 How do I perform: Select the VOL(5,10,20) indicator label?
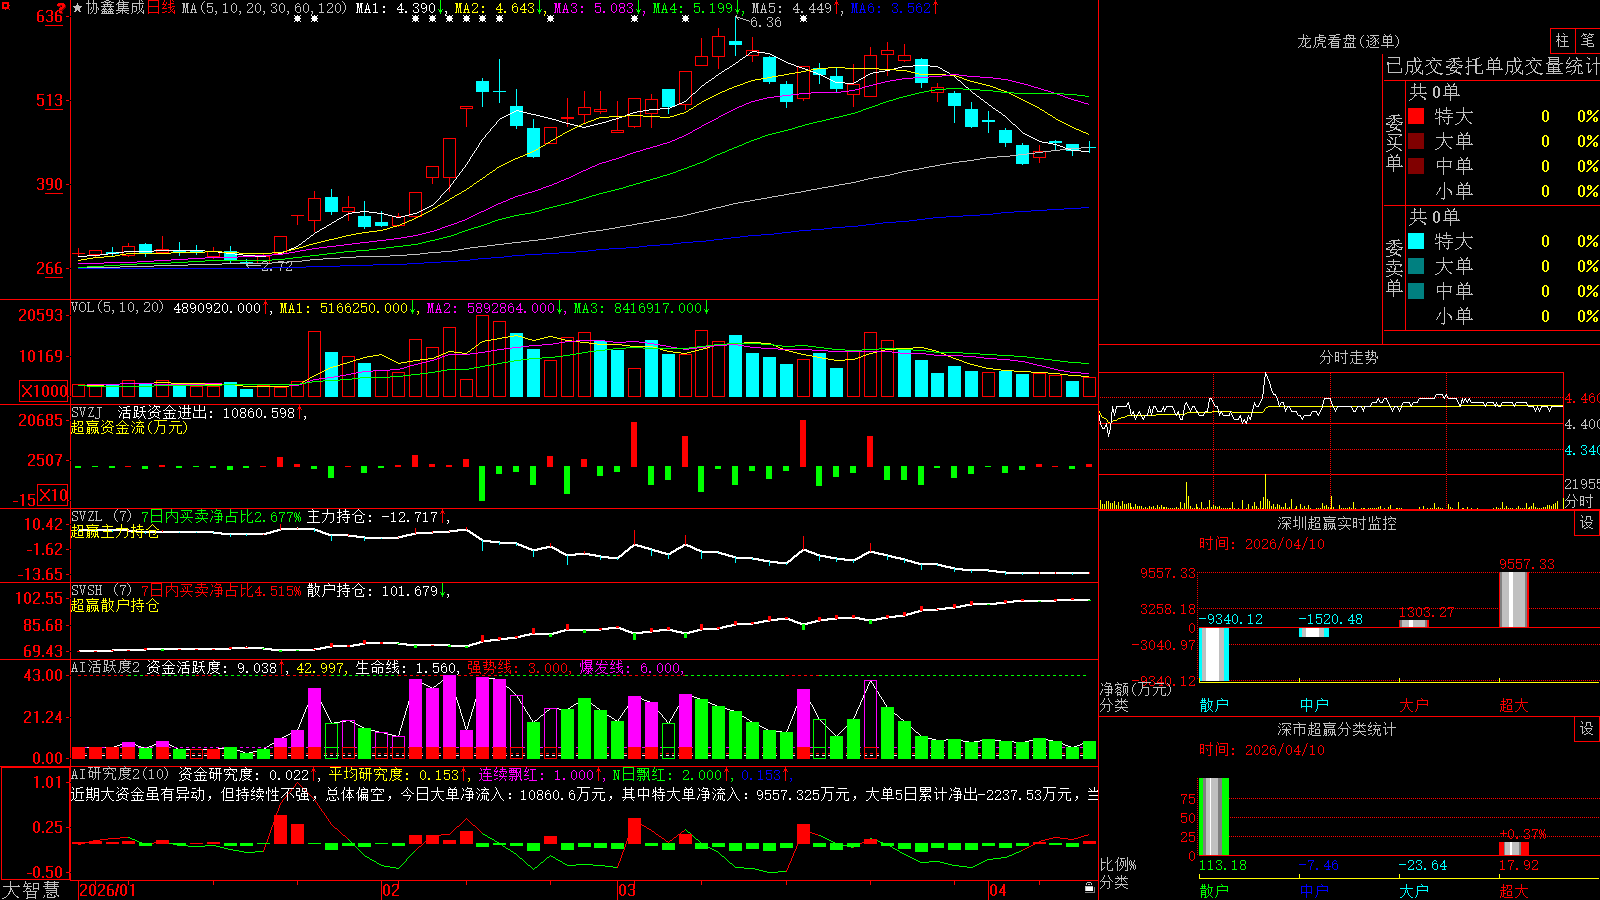point(117,308)
